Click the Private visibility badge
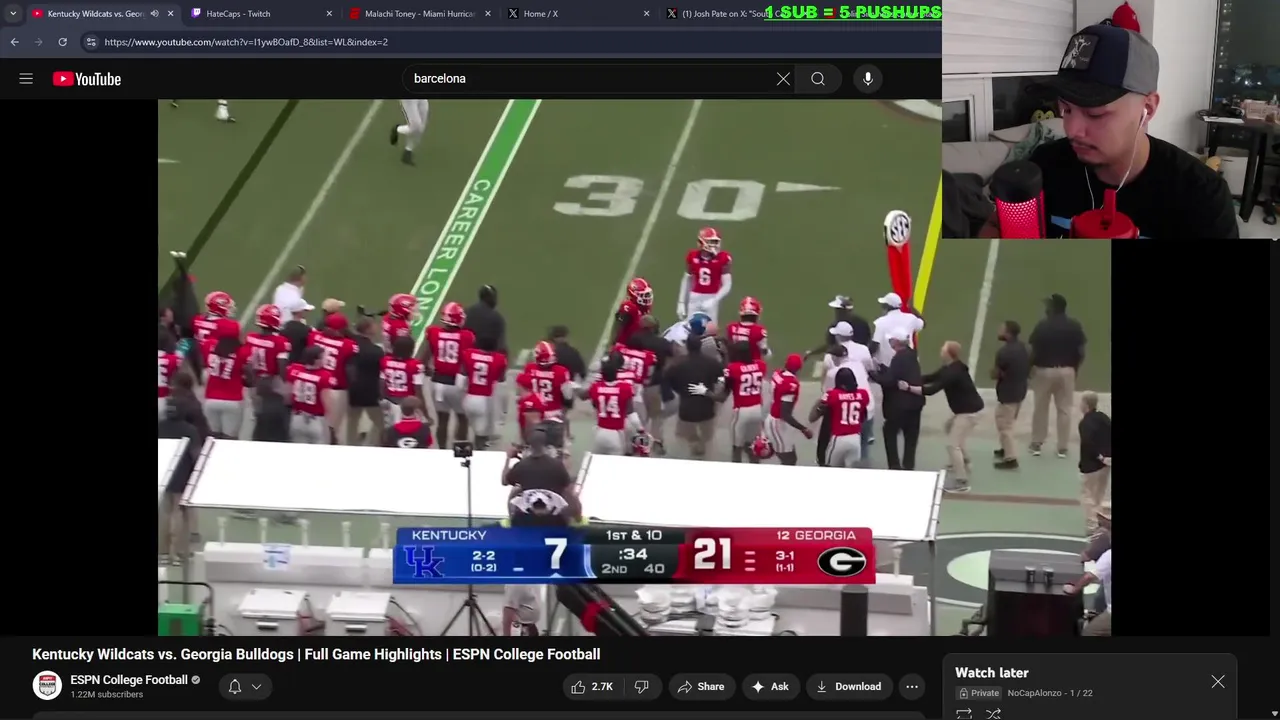1280x720 pixels. click(979, 693)
